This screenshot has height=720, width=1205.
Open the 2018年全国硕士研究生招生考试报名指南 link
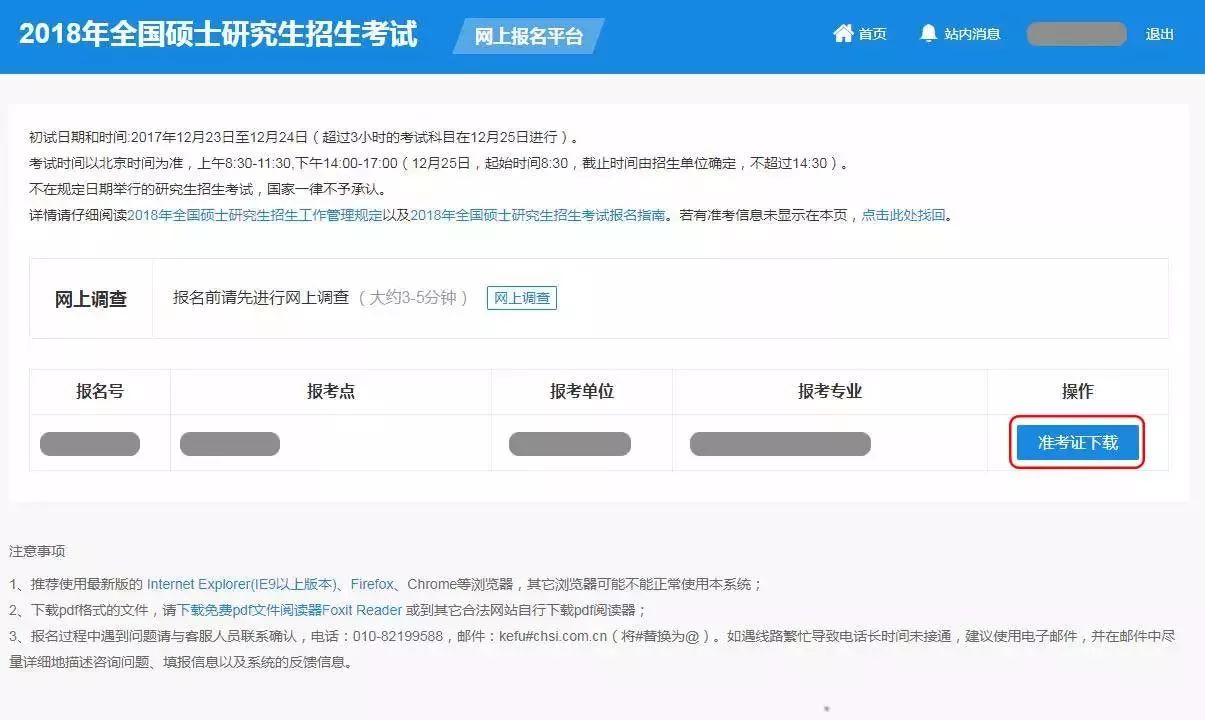pyautogui.click(x=538, y=215)
